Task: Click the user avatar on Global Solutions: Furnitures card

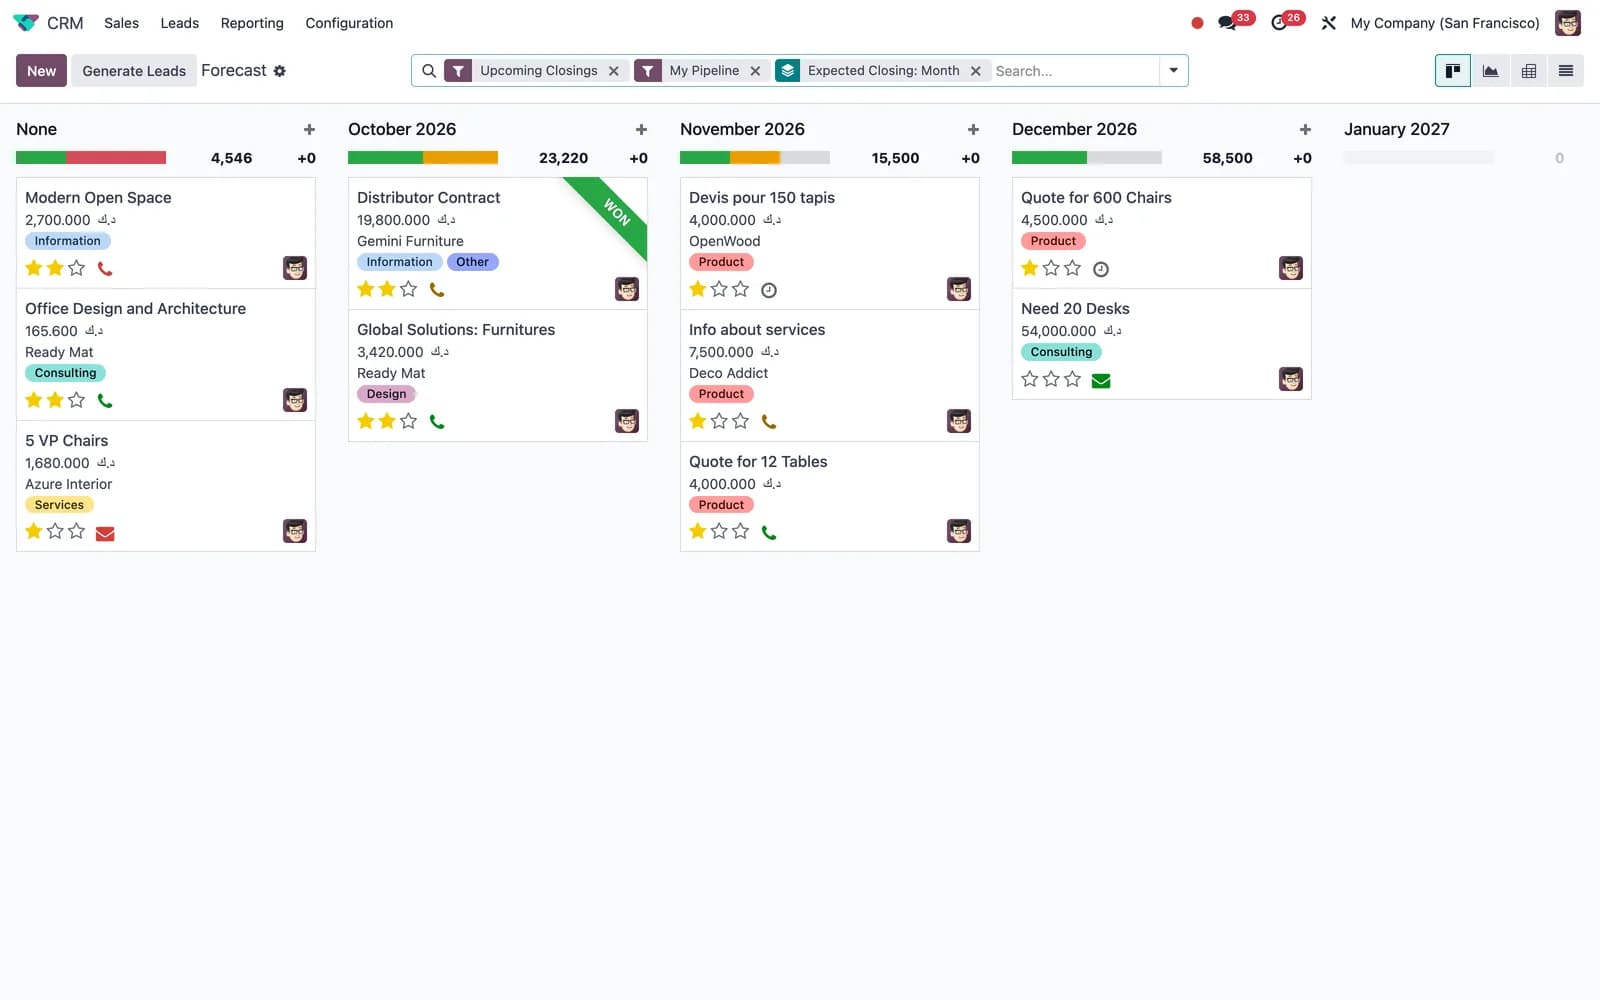Action: click(x=627, y=421)
